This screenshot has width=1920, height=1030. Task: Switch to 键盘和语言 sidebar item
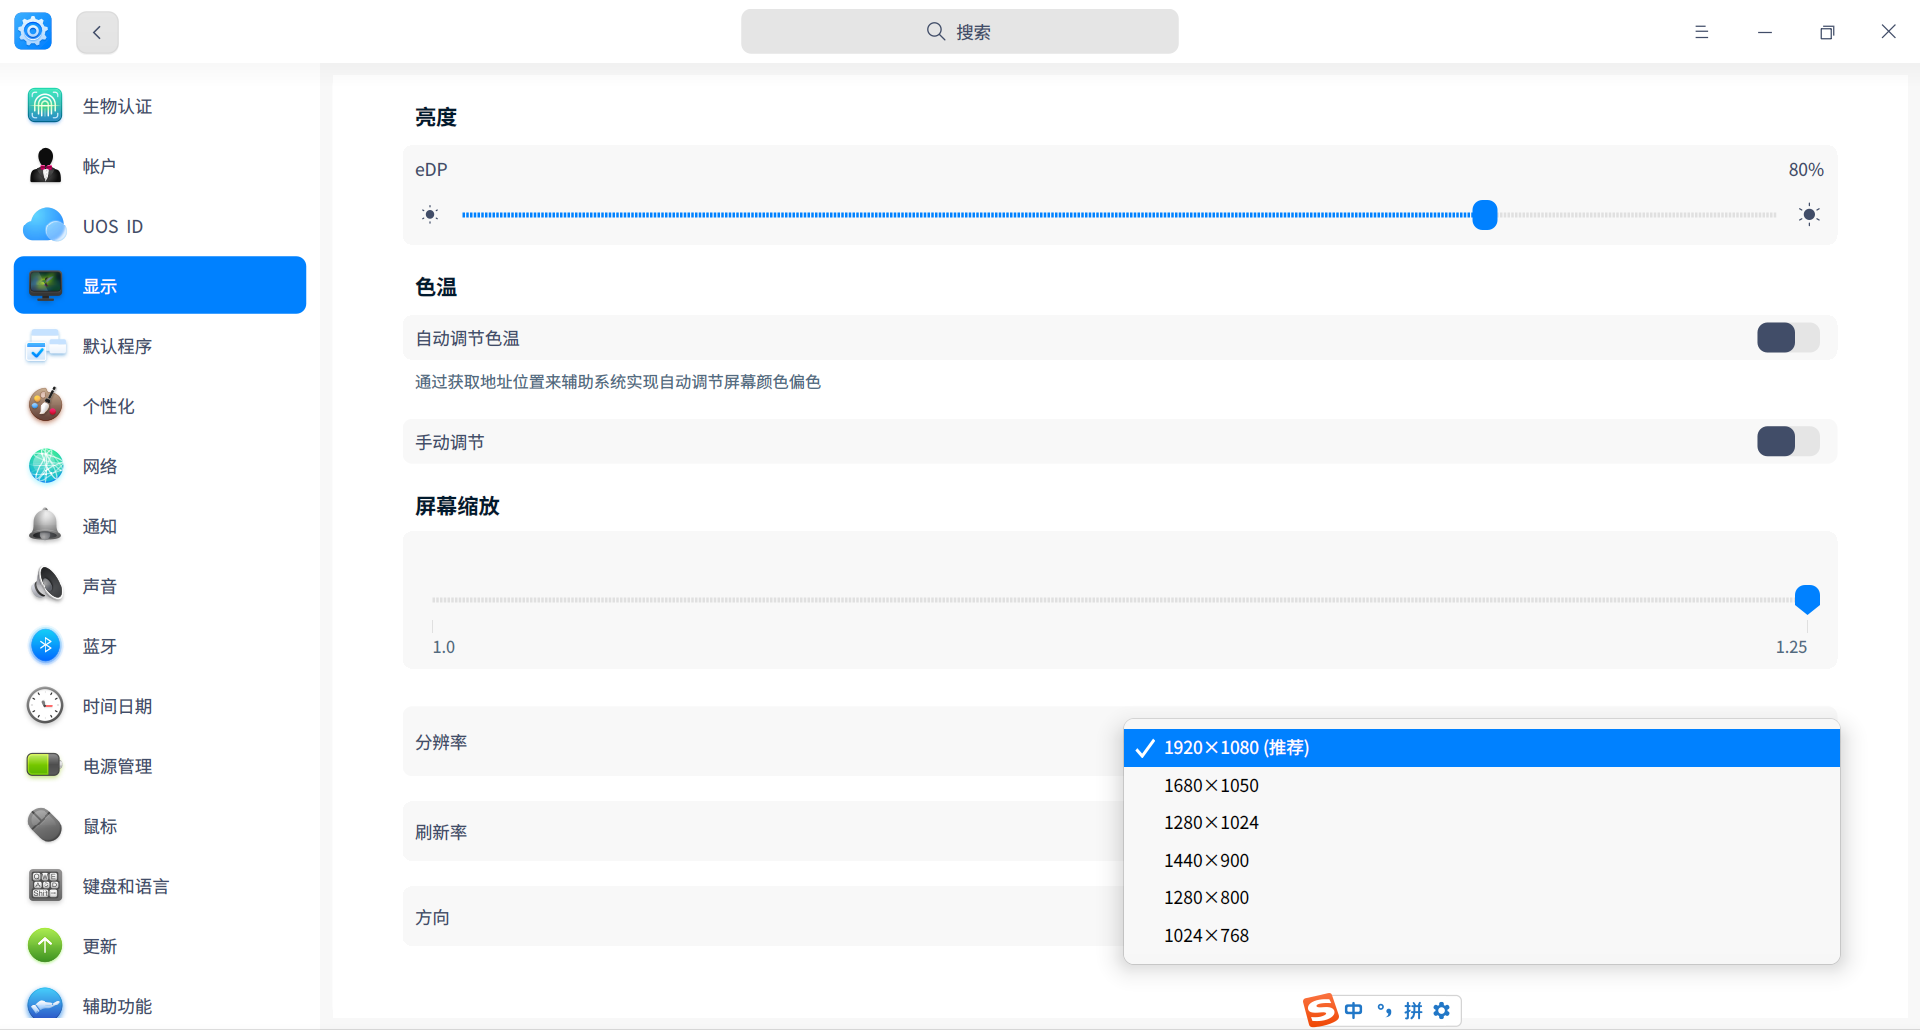tap(125, 885)
